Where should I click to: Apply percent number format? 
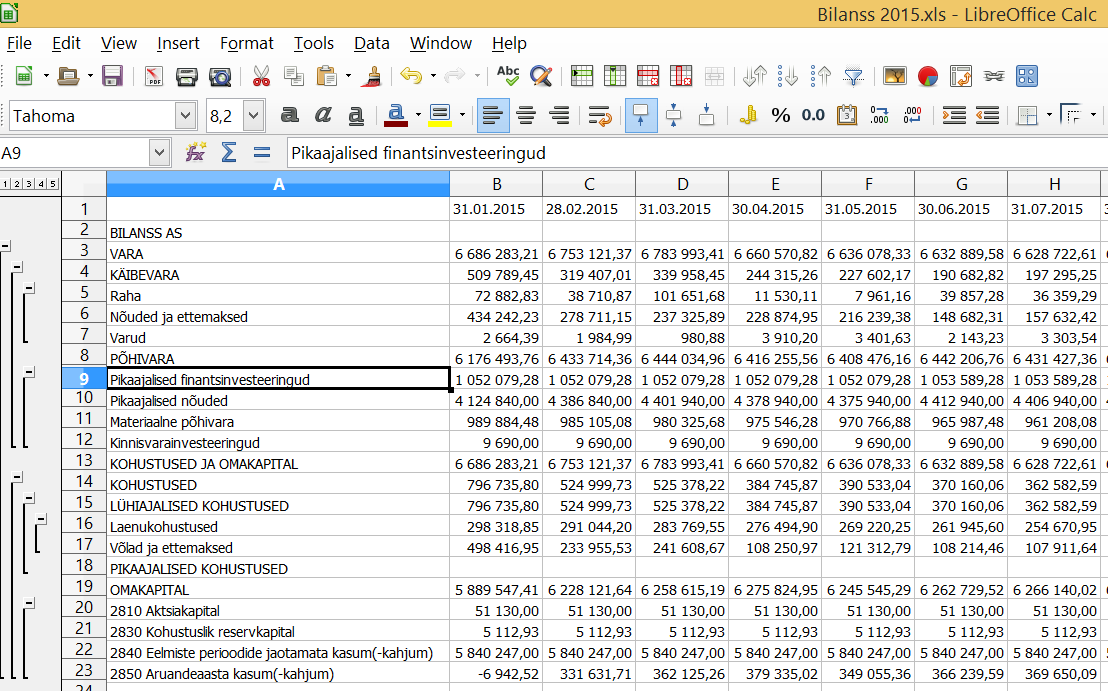click(780, 115)
